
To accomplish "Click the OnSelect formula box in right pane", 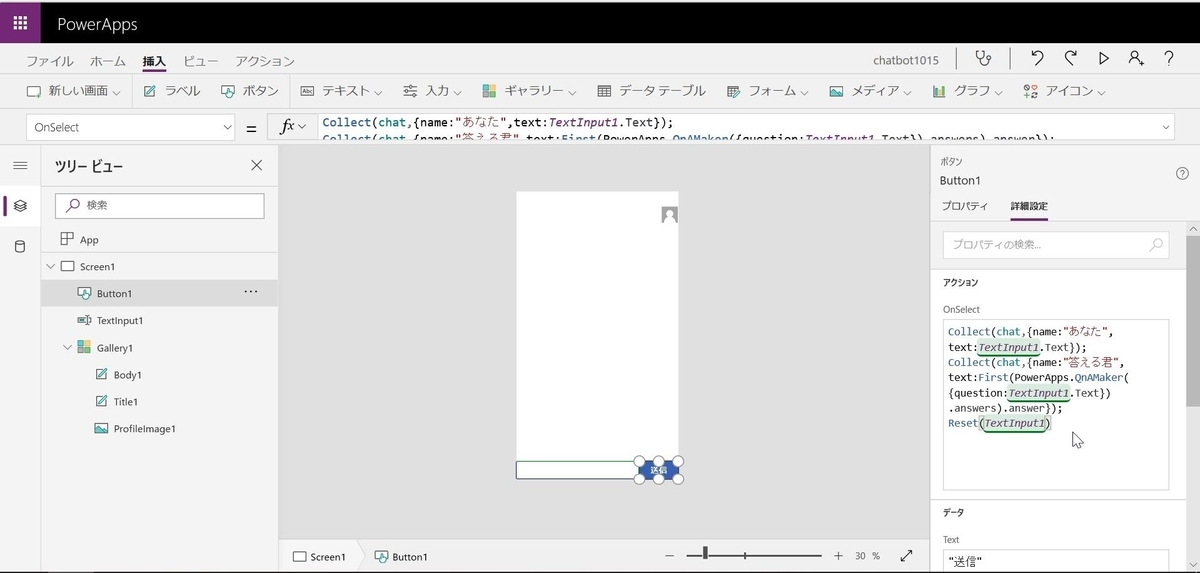I will (1055, 405).
